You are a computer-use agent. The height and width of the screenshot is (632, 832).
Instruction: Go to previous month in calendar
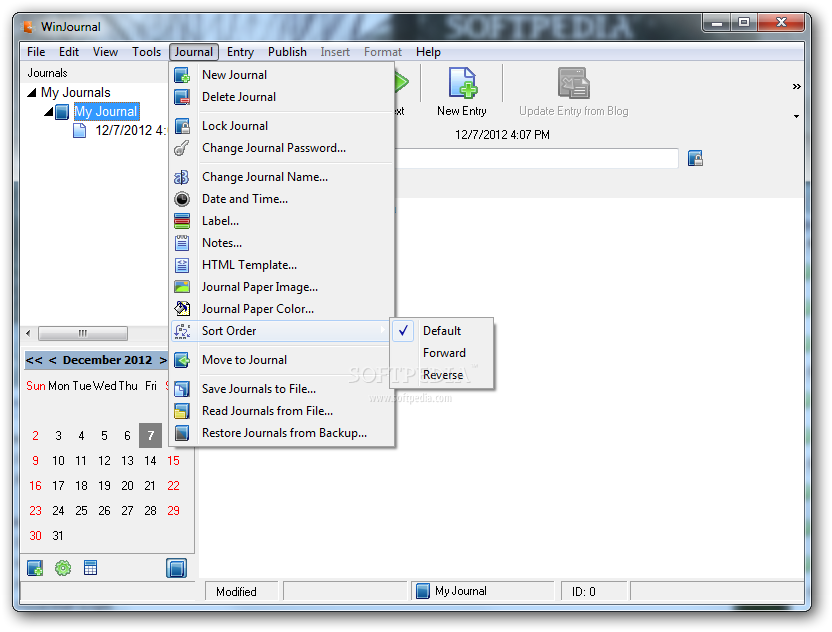[53, 360]
